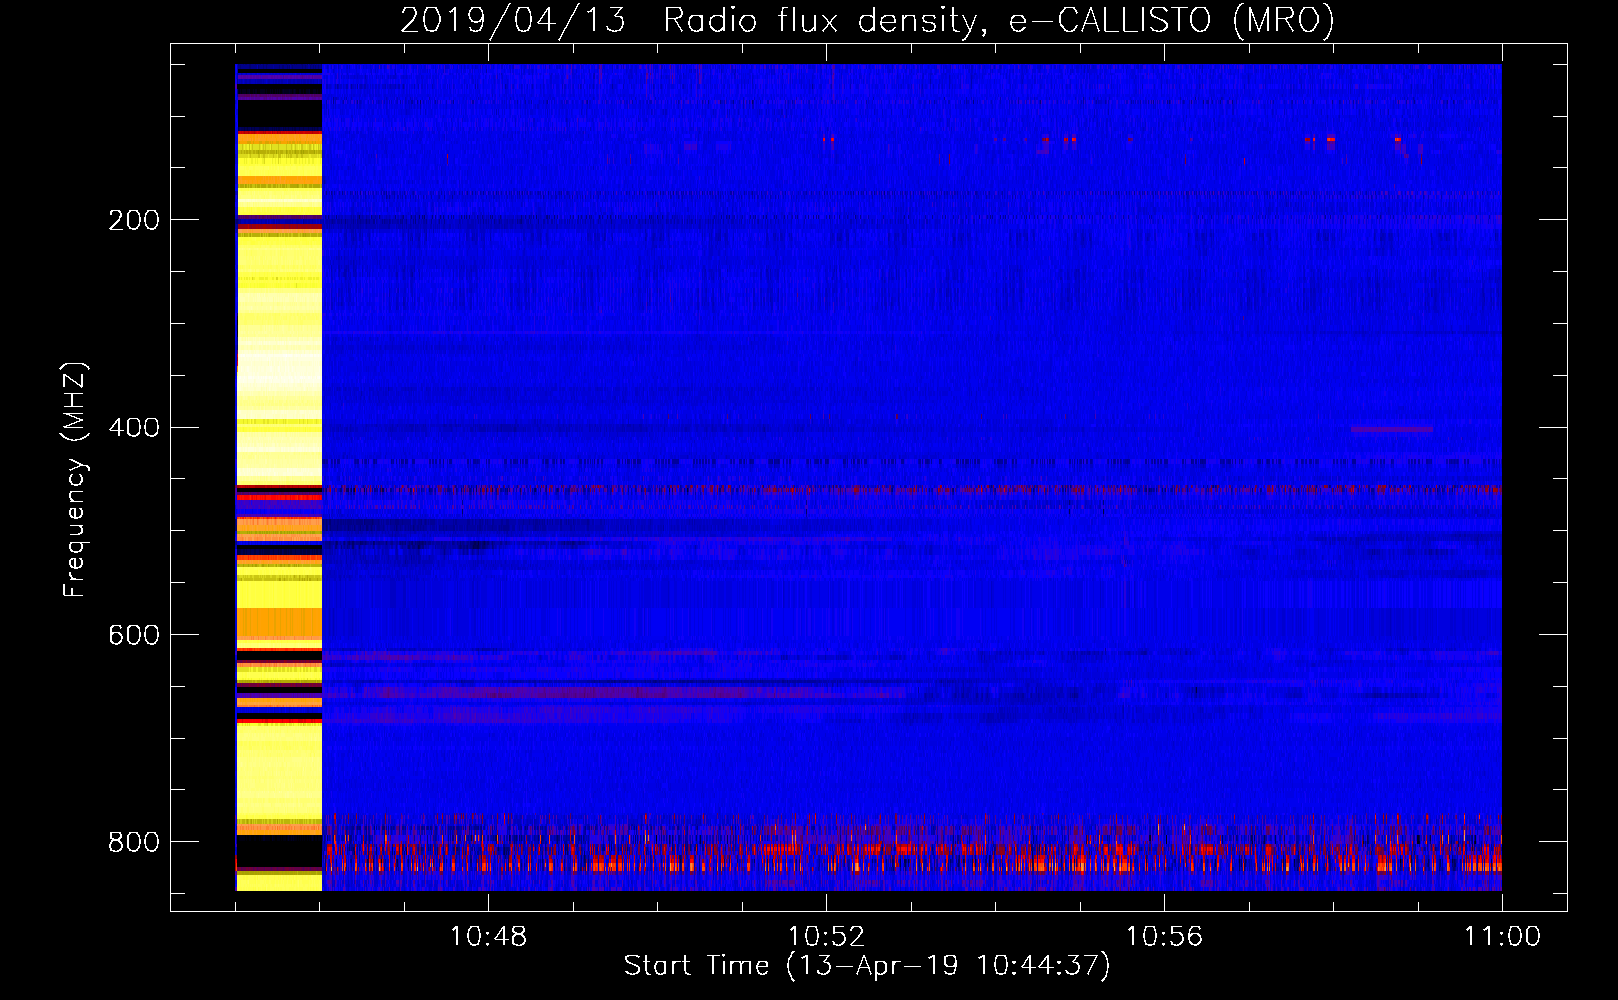Select the '10:52' time tick label
The width and height of the screenshot is (1618, 1000).
click(x=826, y=936)
